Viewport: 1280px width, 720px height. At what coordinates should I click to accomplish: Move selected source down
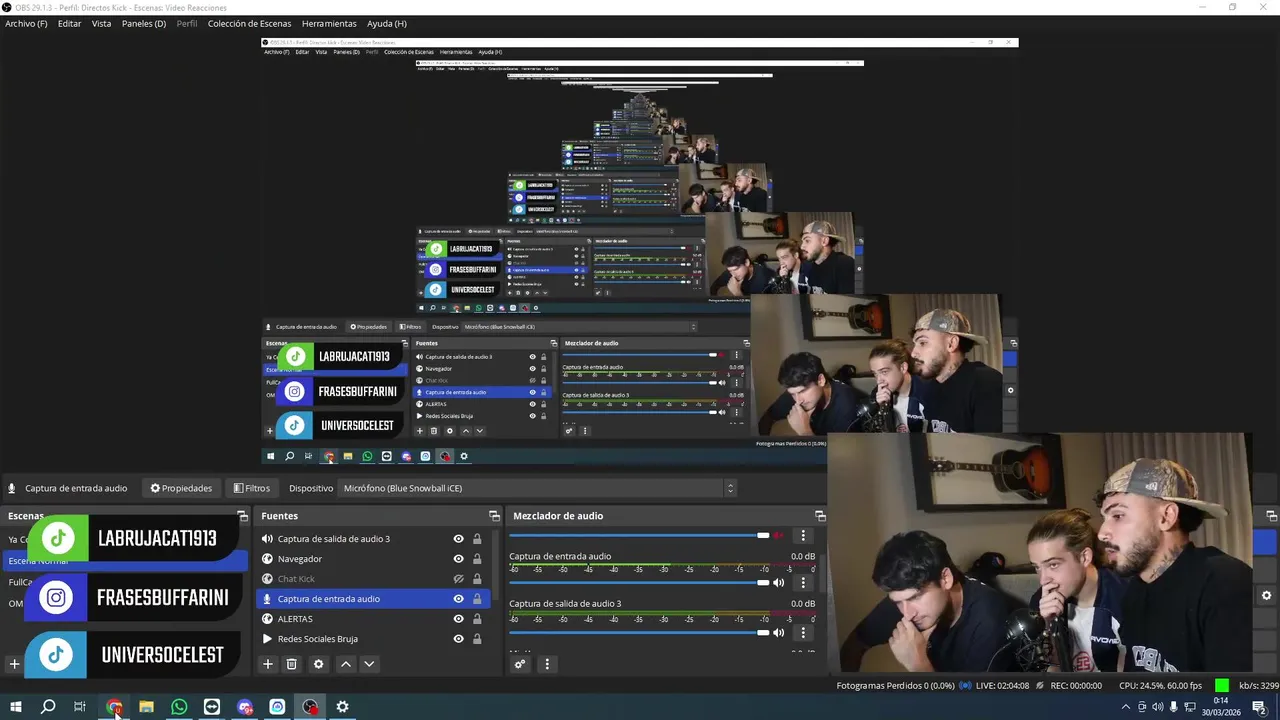[369, 663]
